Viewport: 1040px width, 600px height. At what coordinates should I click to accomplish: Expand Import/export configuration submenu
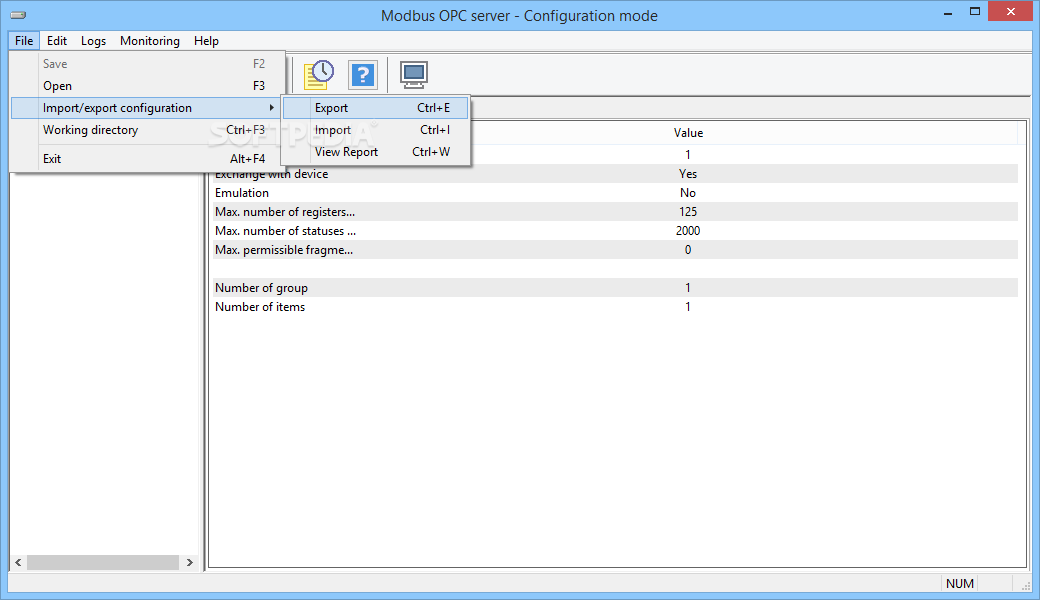(148, 107)
